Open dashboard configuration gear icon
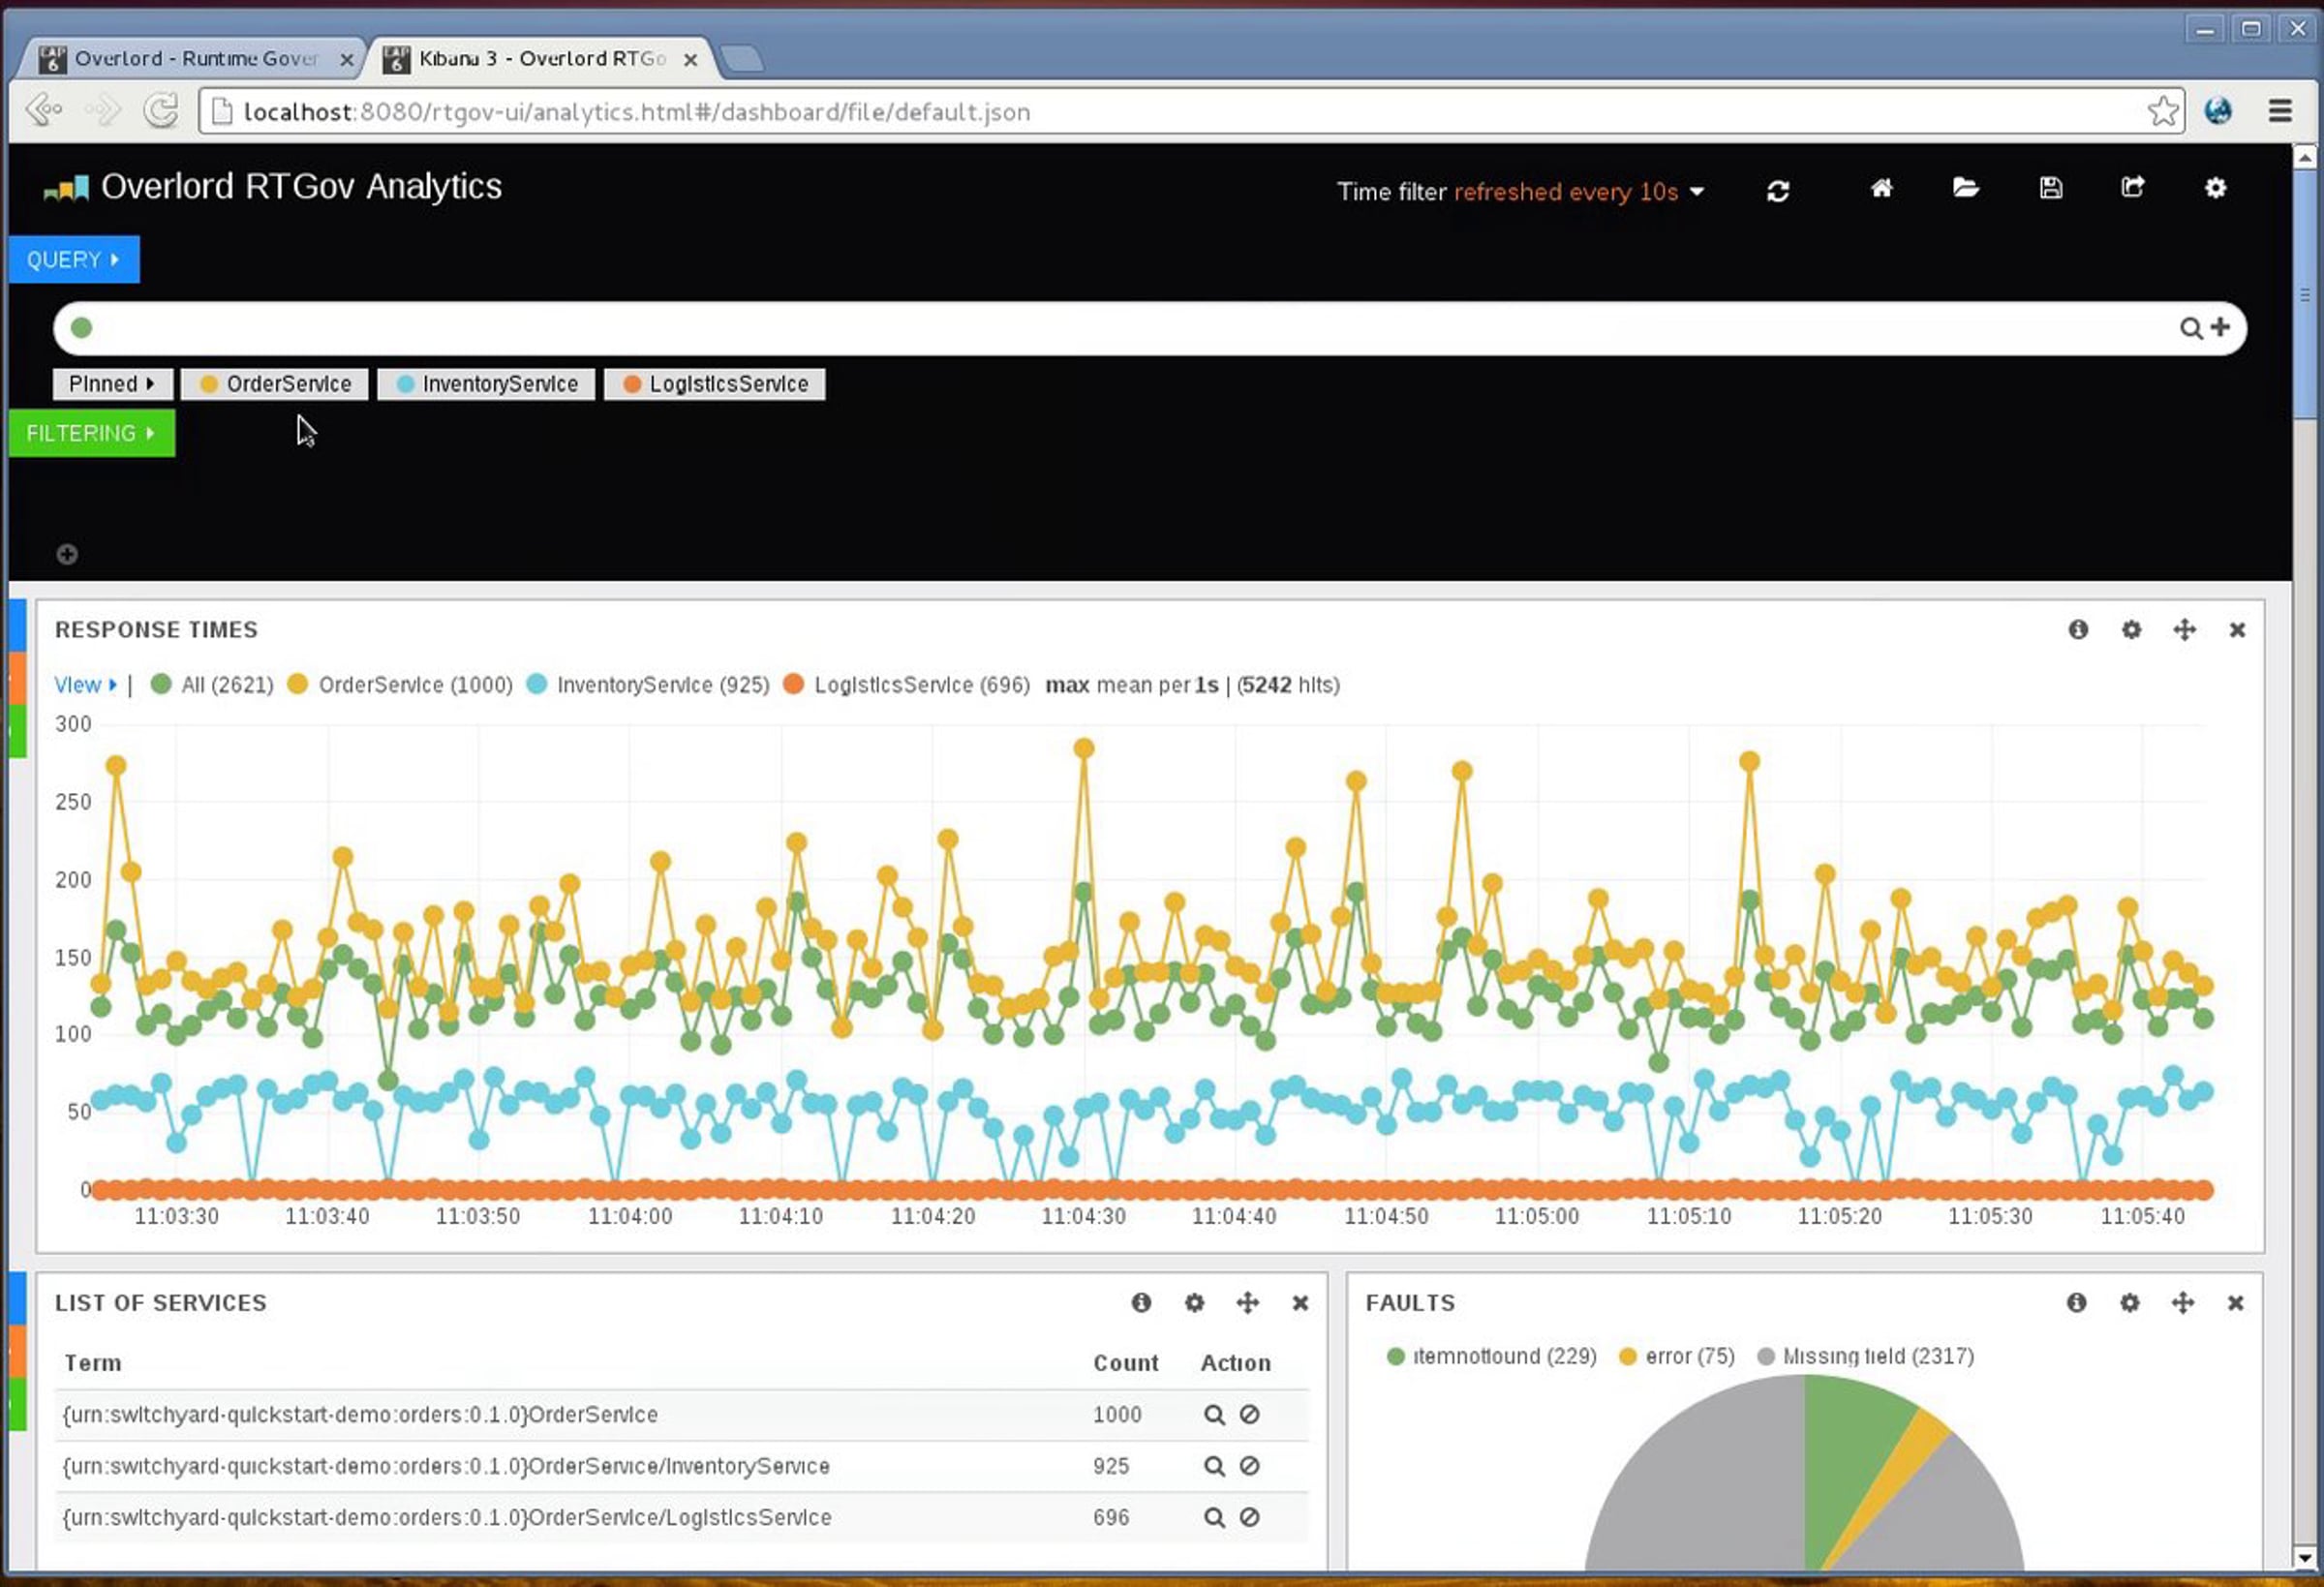The width and height of the screenshot is (2324, 1587). coord(2215,188)
